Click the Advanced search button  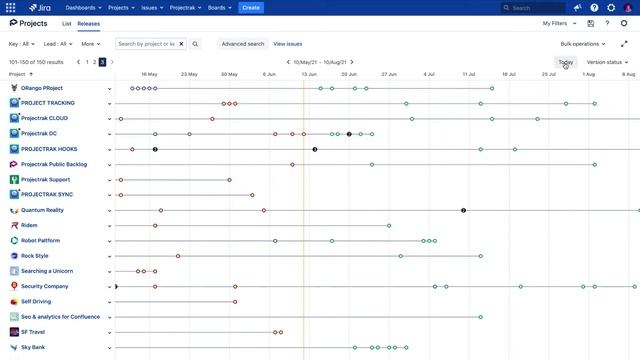pyautogui.click(x=243, y=44)
